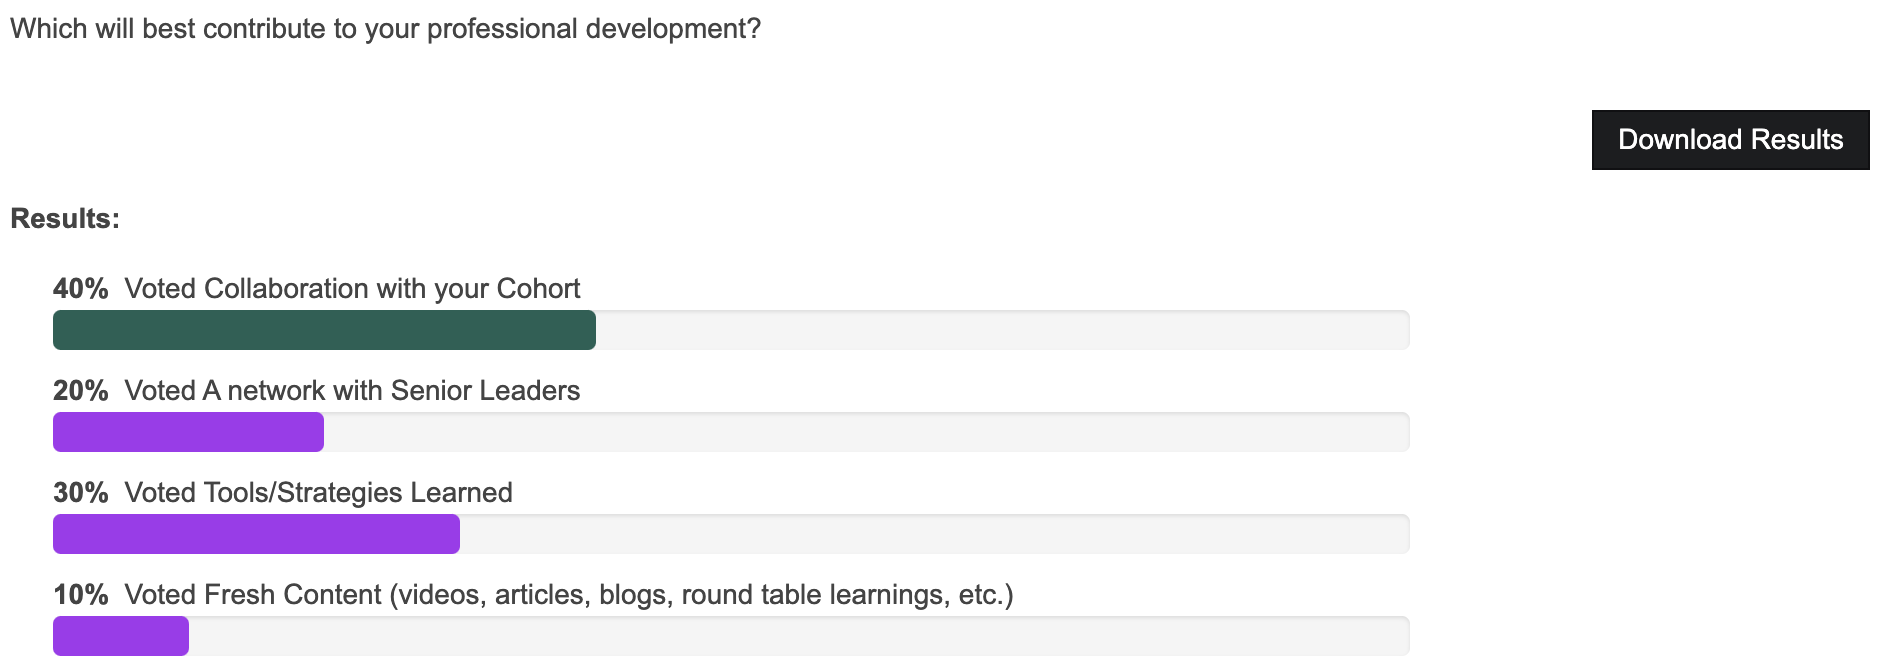Click the Download Results button
Screen dimensions: 1886x672
pos(1730,140)
